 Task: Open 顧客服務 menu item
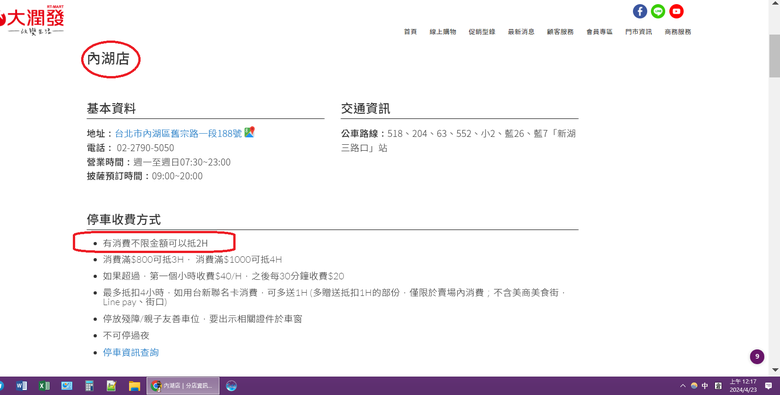point(560,32)
